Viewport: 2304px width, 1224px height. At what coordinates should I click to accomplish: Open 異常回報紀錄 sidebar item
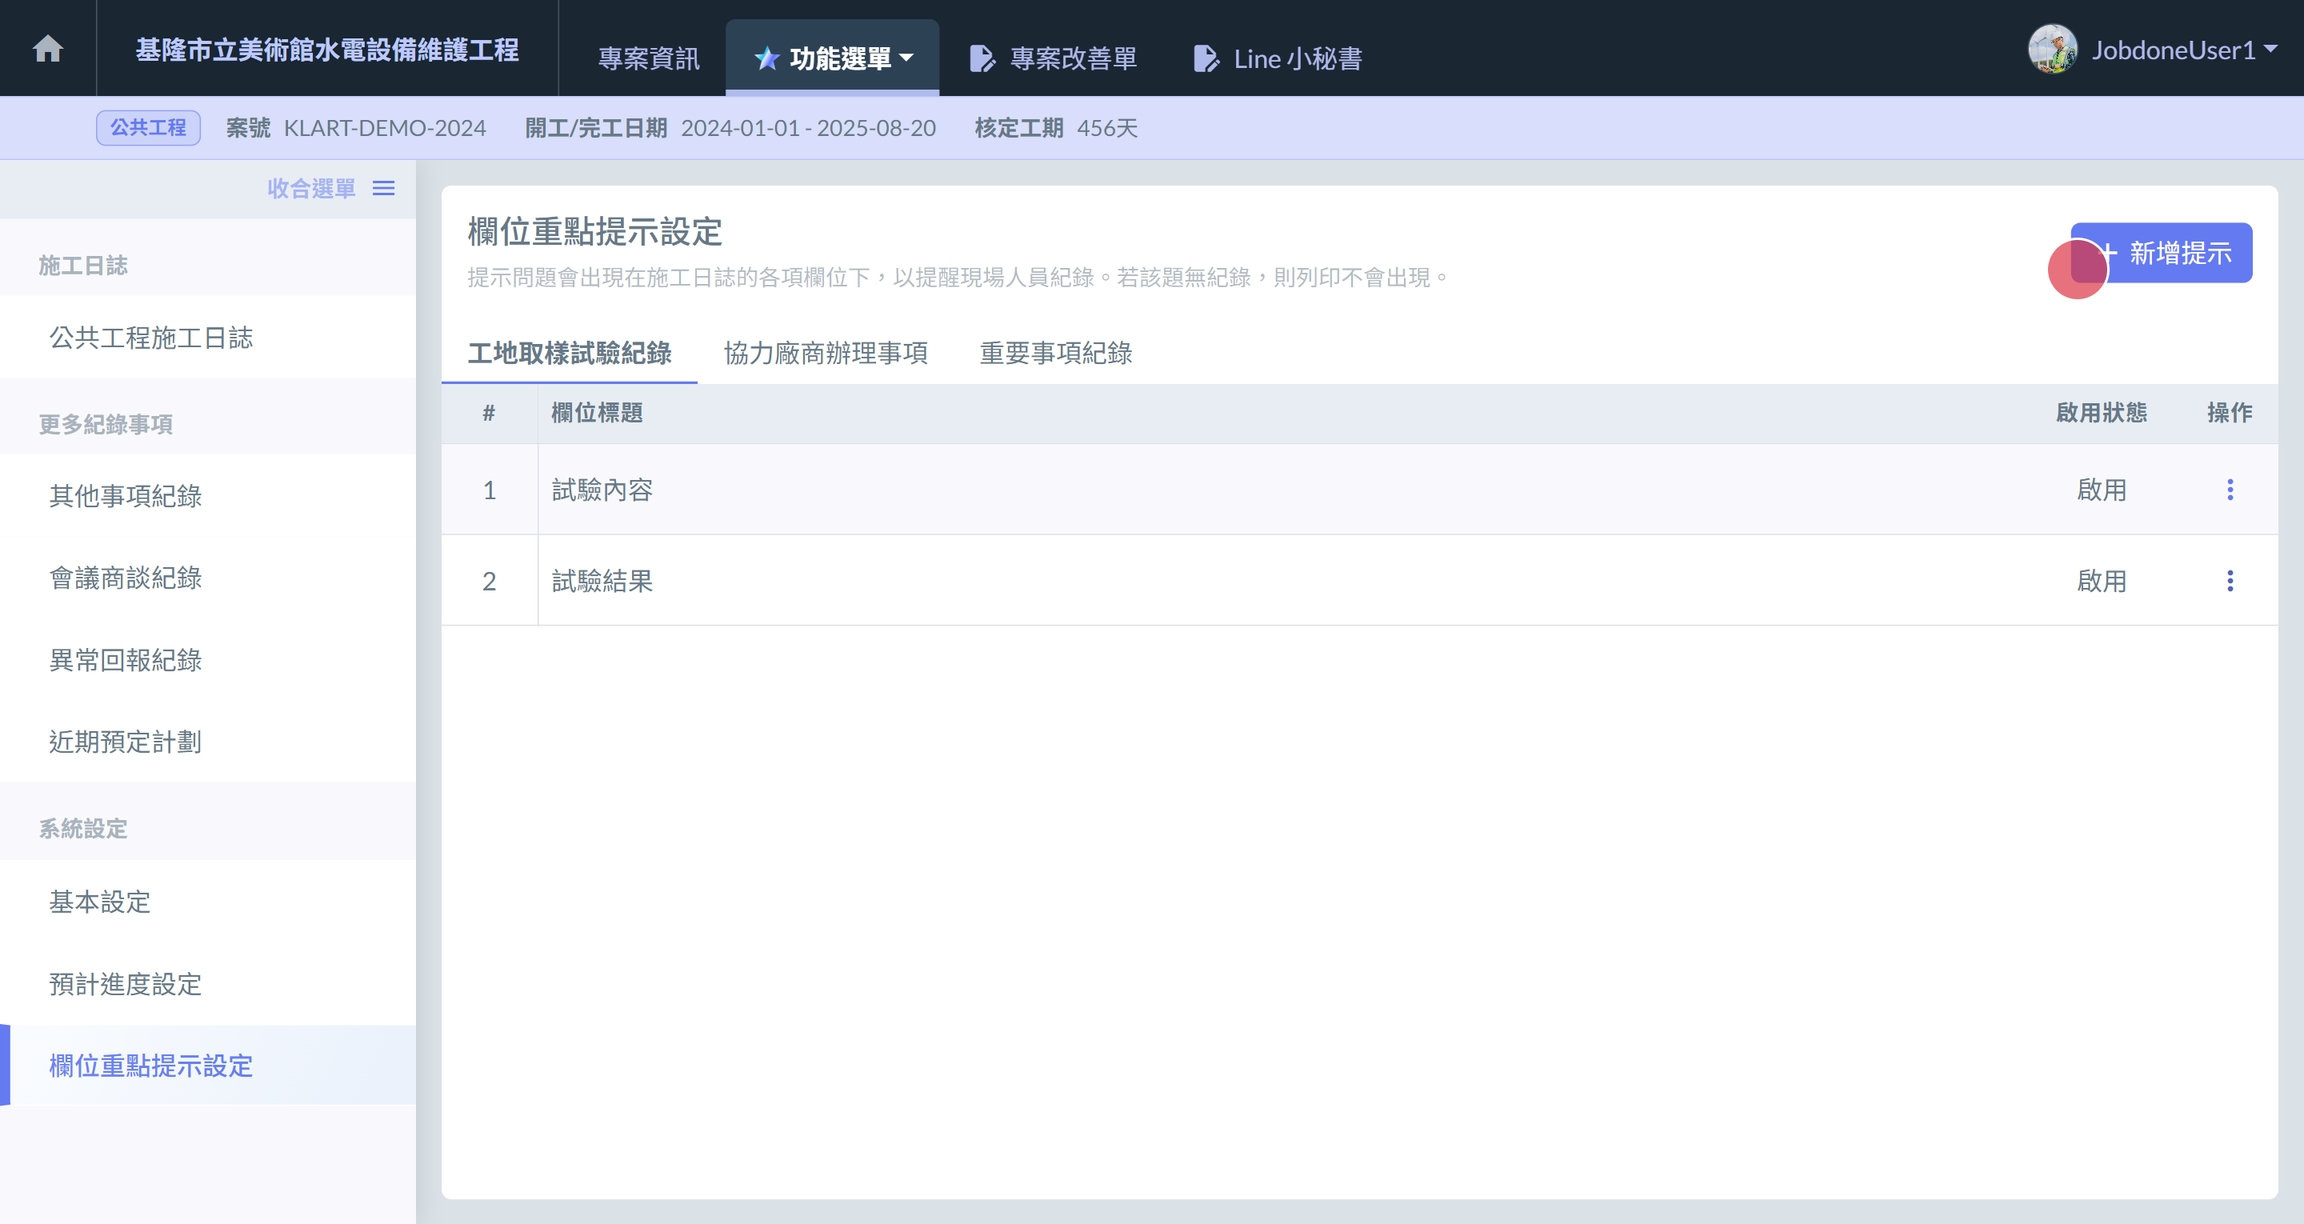[126, 660]
